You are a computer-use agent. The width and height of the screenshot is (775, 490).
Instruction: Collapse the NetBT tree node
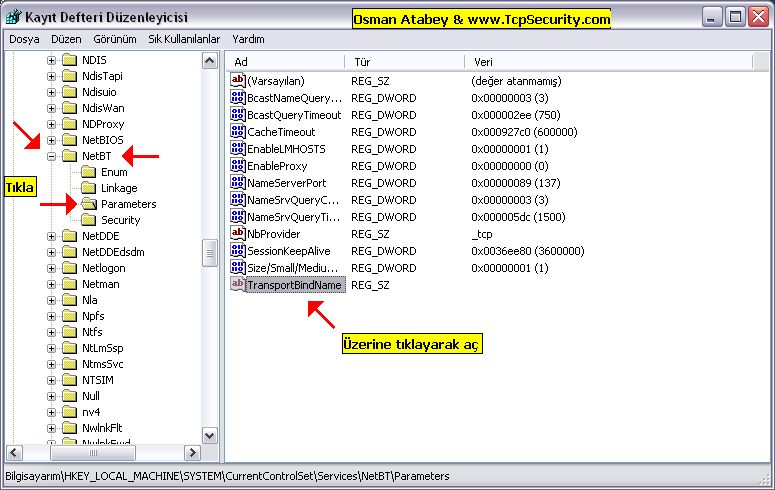51,156
